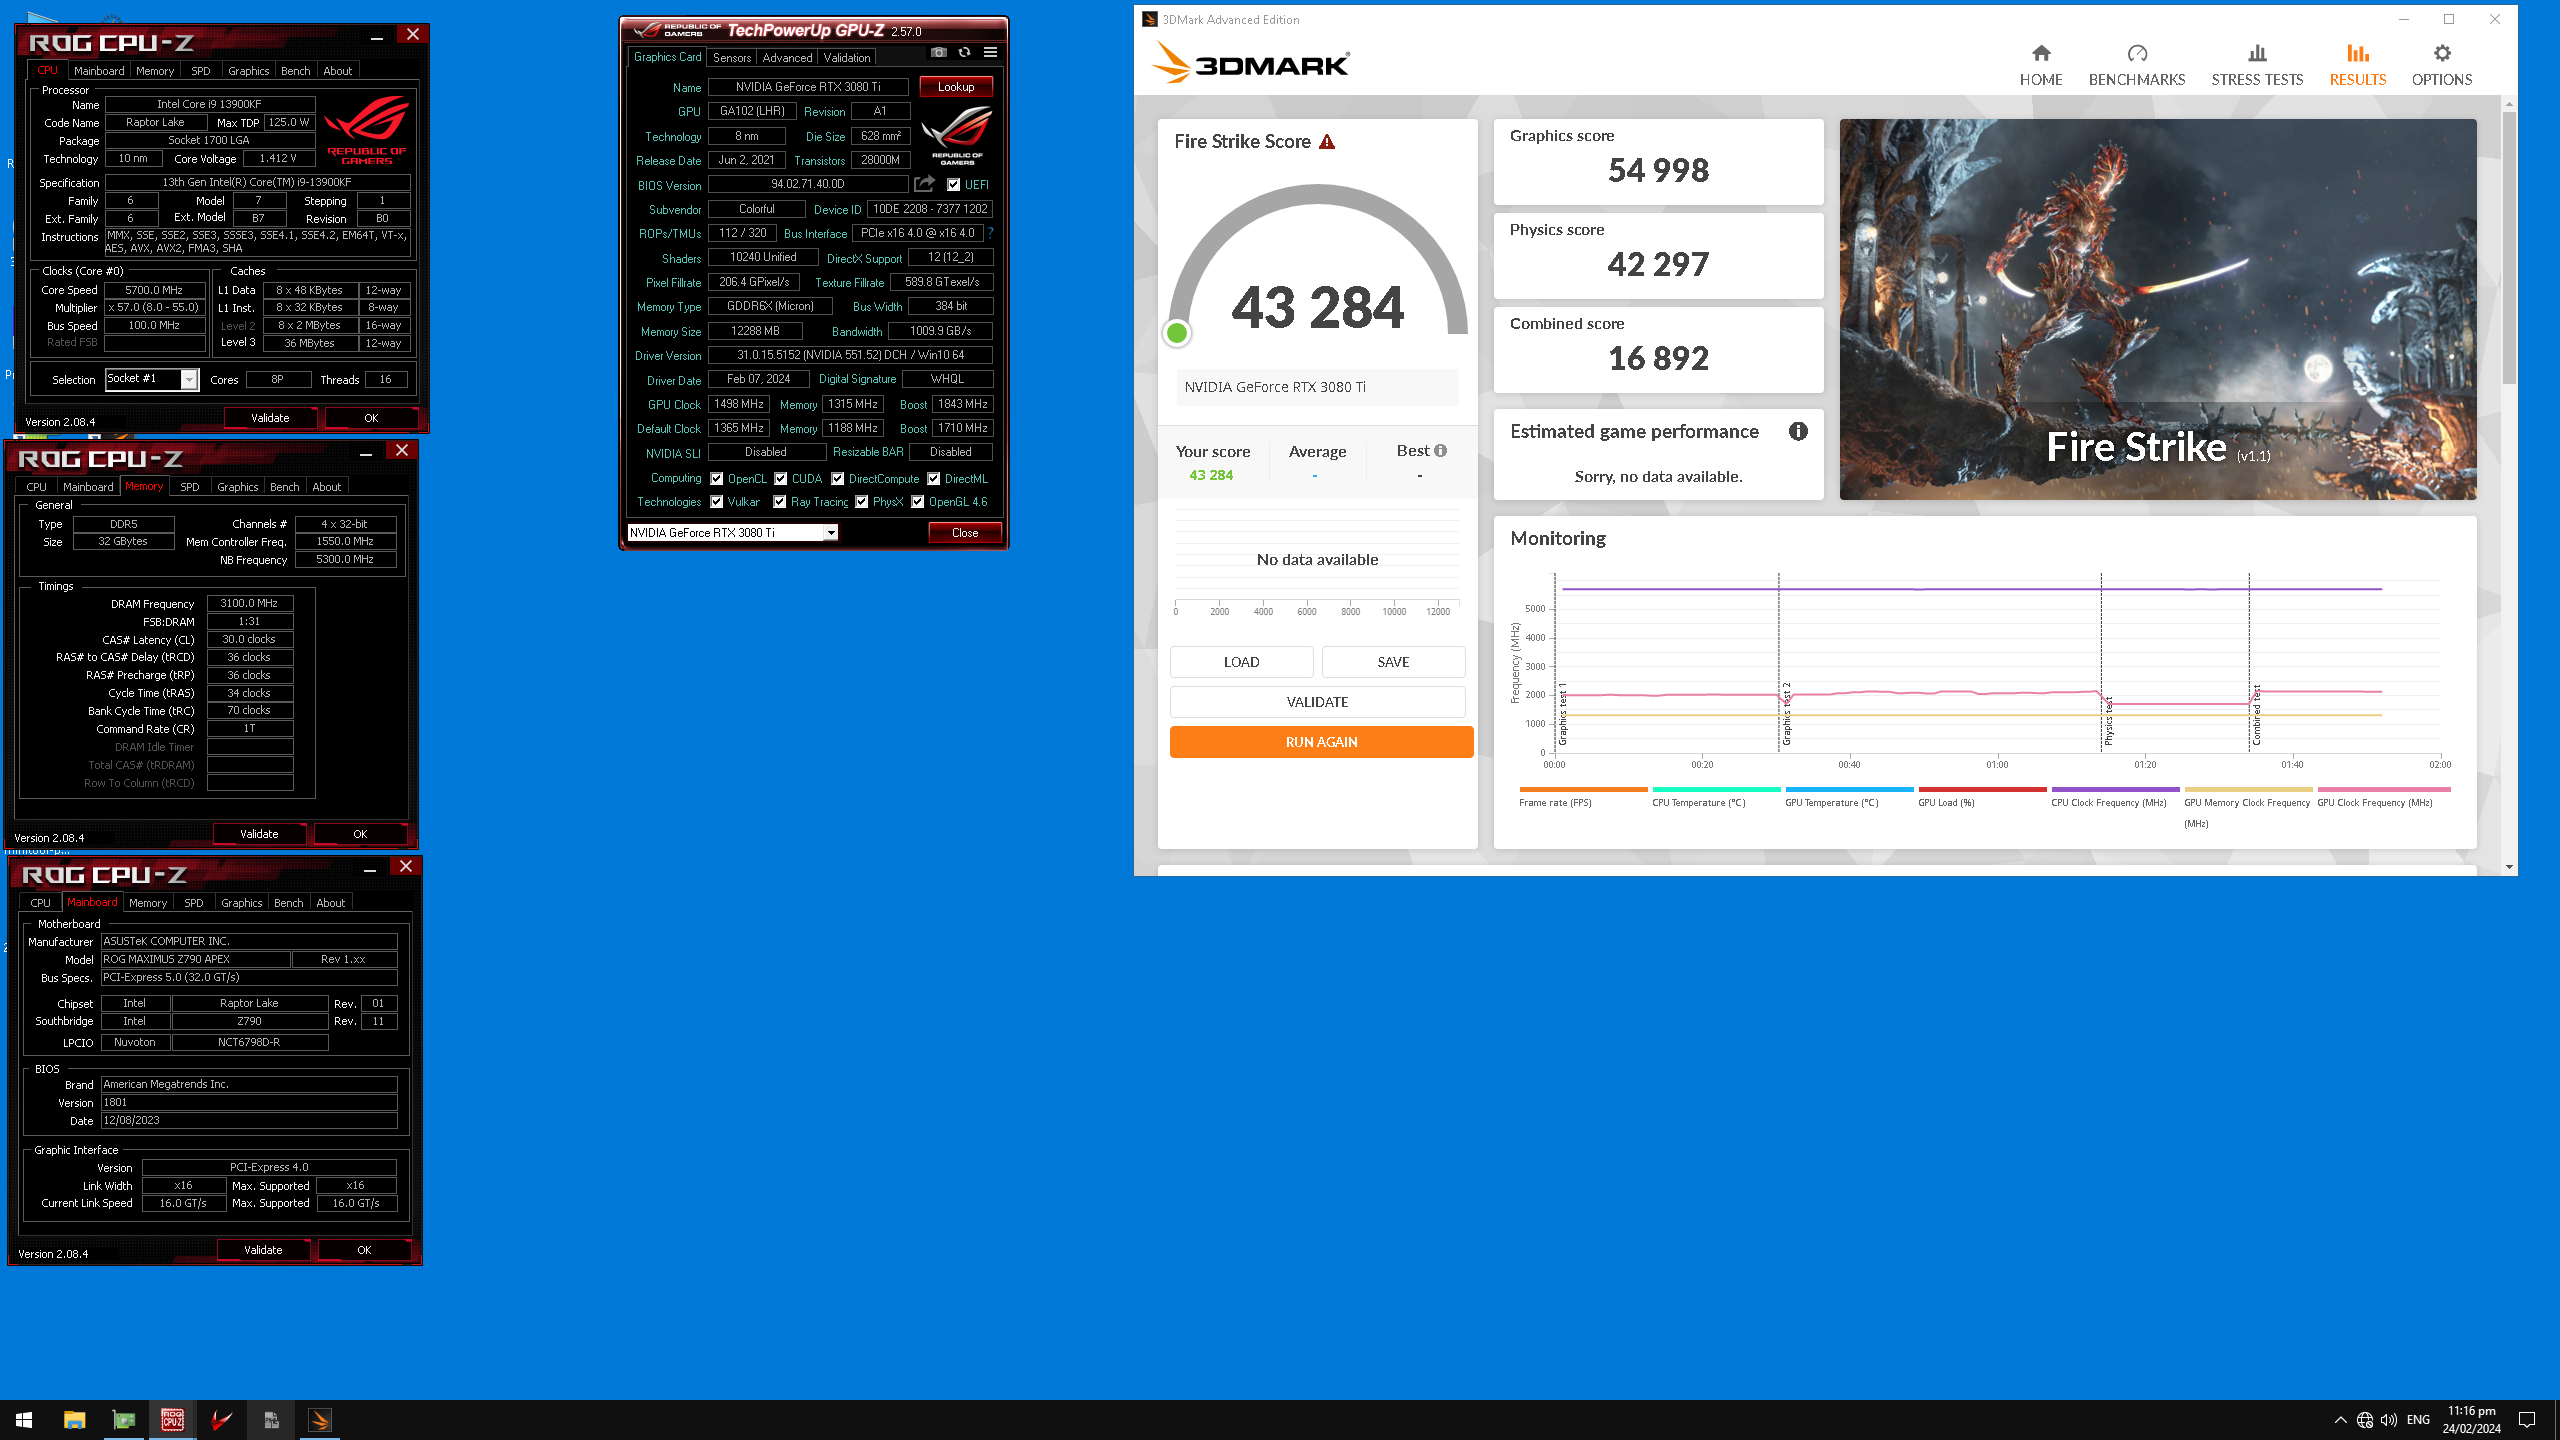
Task: Click the Estimated game performance info icon
Action: click(1798, 431)
